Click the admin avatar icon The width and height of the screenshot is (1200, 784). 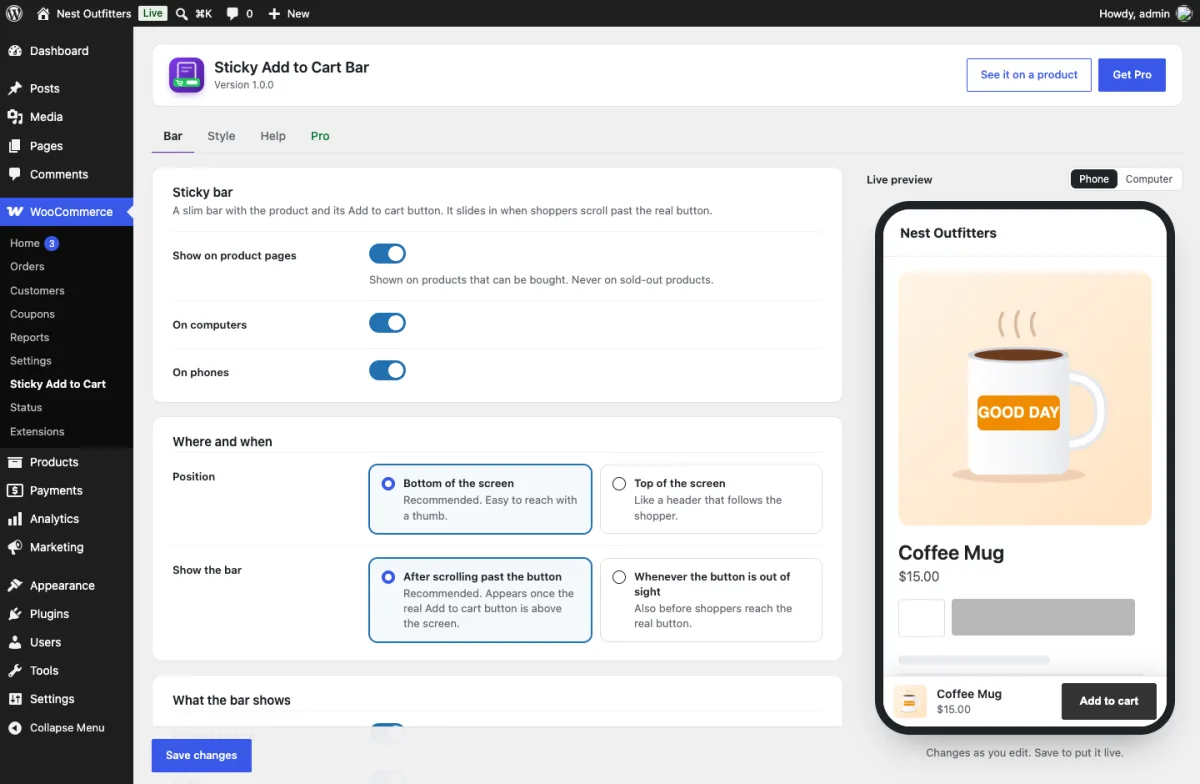[x=1184, y=13]
